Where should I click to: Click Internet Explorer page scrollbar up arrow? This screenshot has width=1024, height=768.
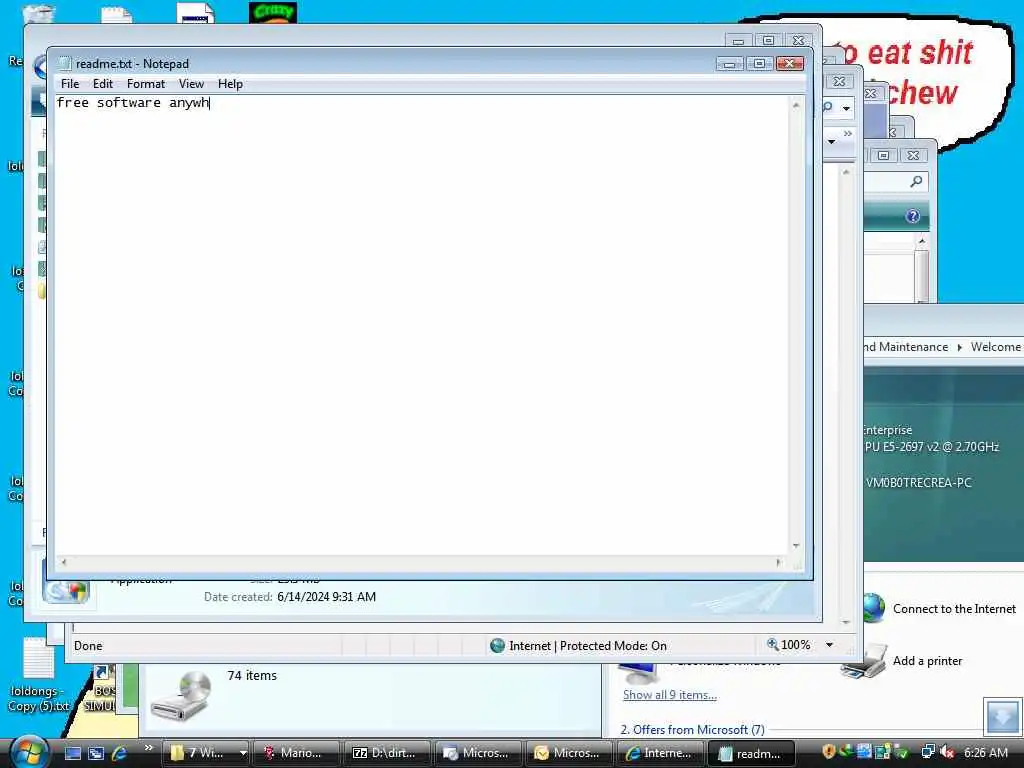[846, 172]
